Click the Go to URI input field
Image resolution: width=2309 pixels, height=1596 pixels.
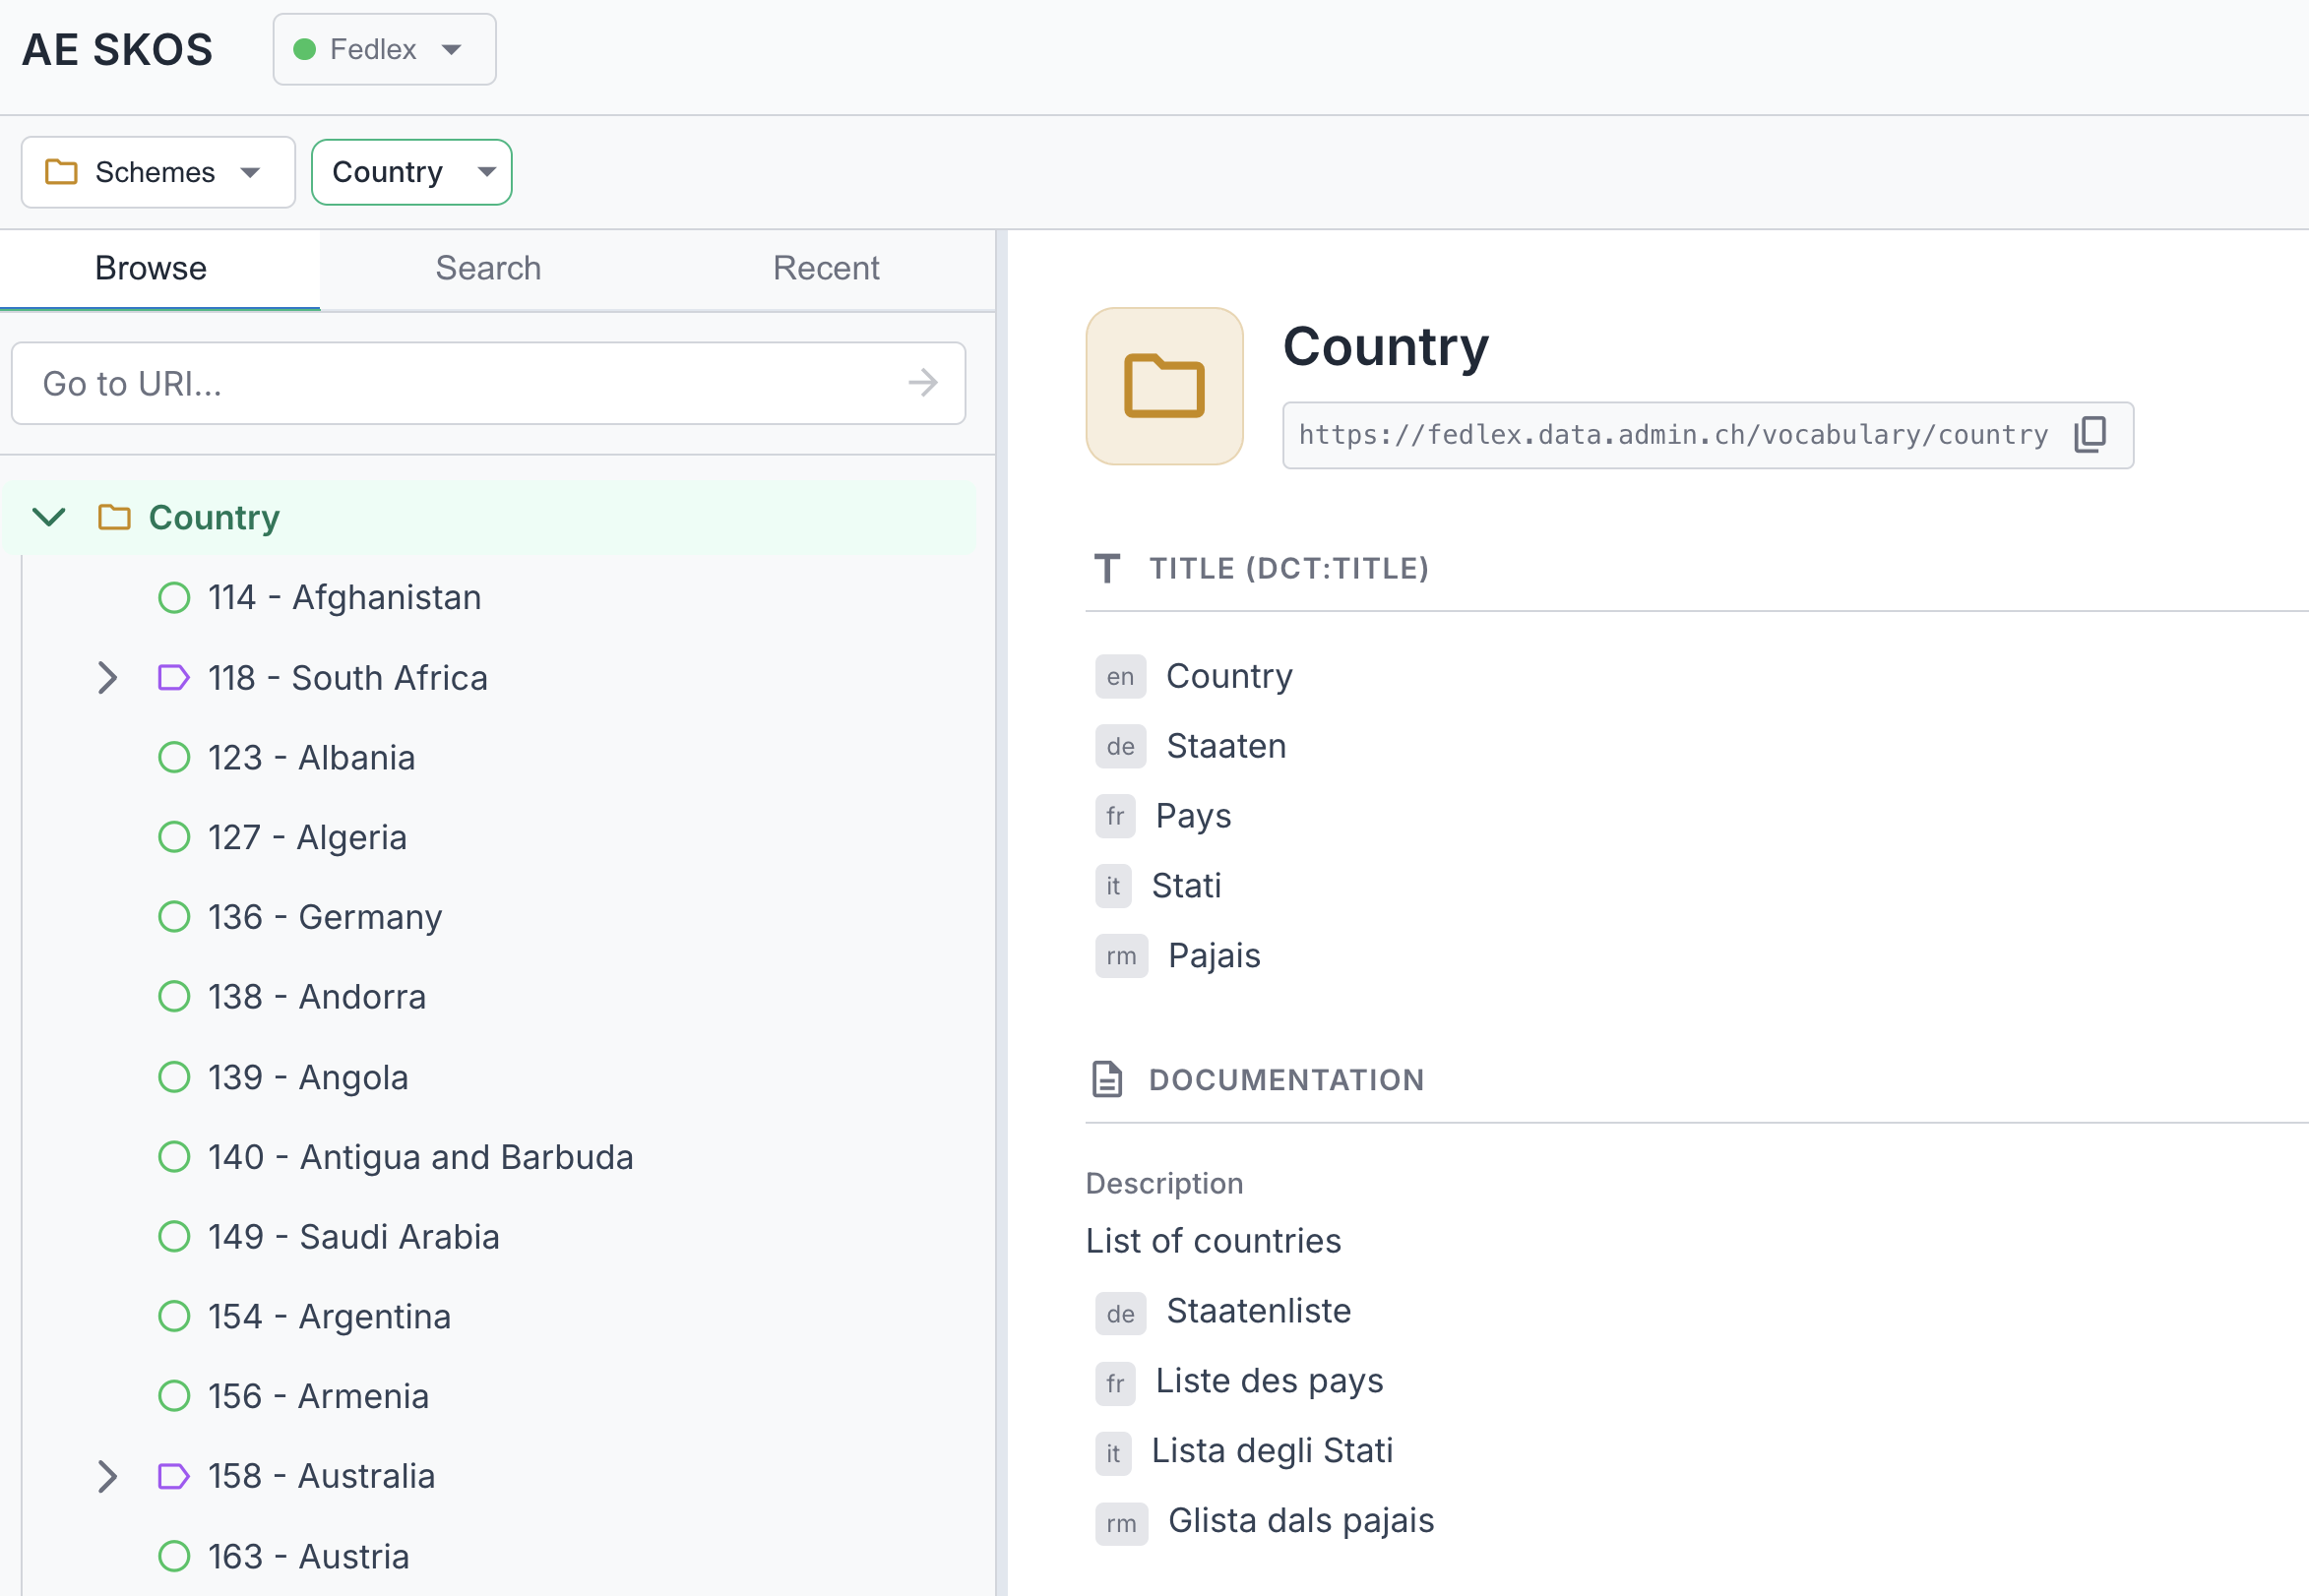coord(460,383)
